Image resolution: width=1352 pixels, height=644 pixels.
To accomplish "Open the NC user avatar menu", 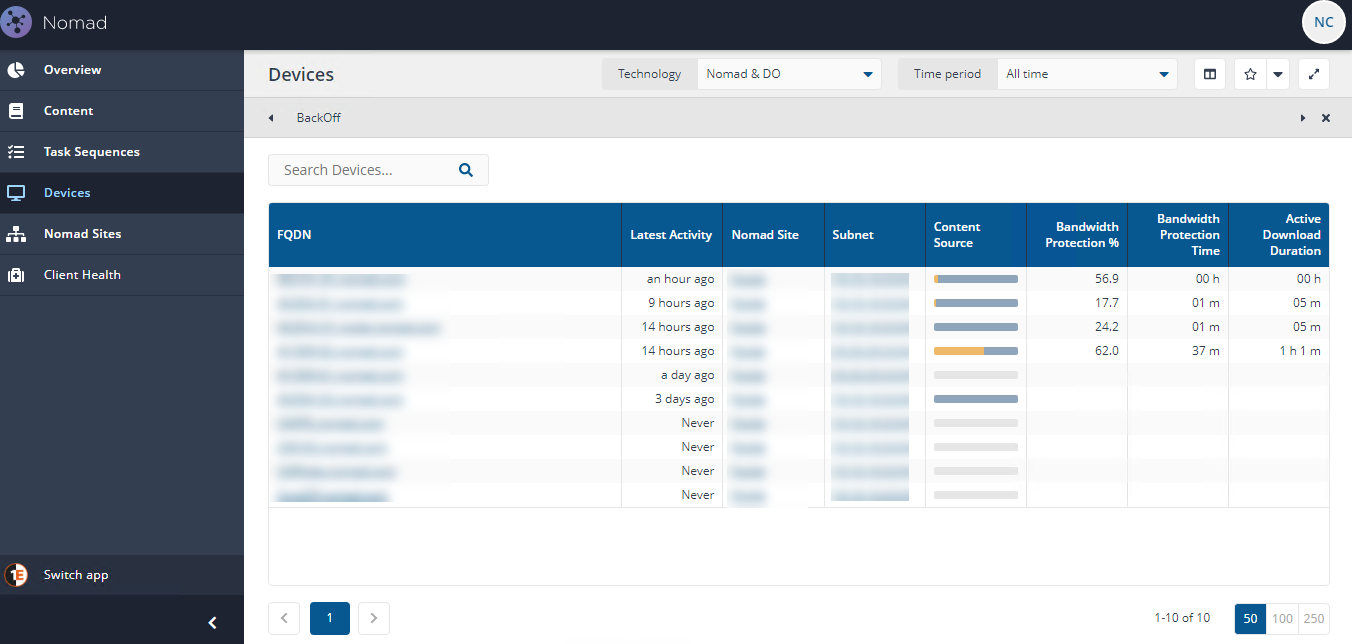I will coord(1323,22).
